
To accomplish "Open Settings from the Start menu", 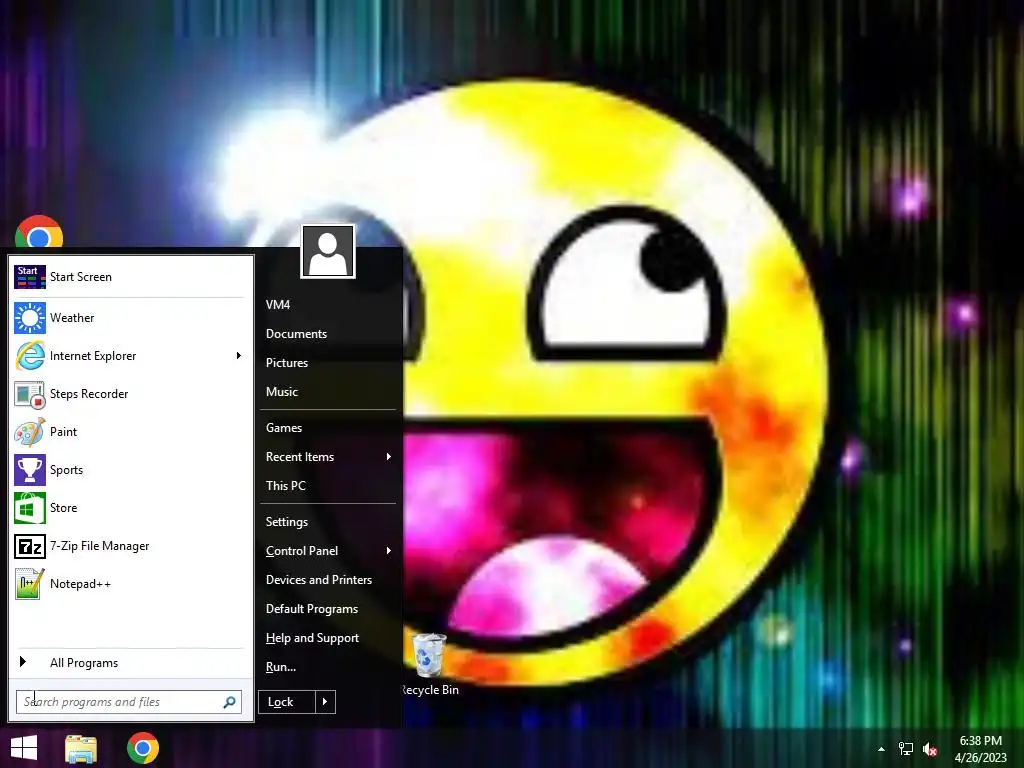I will pyautogui.click(x=287, y=522).
